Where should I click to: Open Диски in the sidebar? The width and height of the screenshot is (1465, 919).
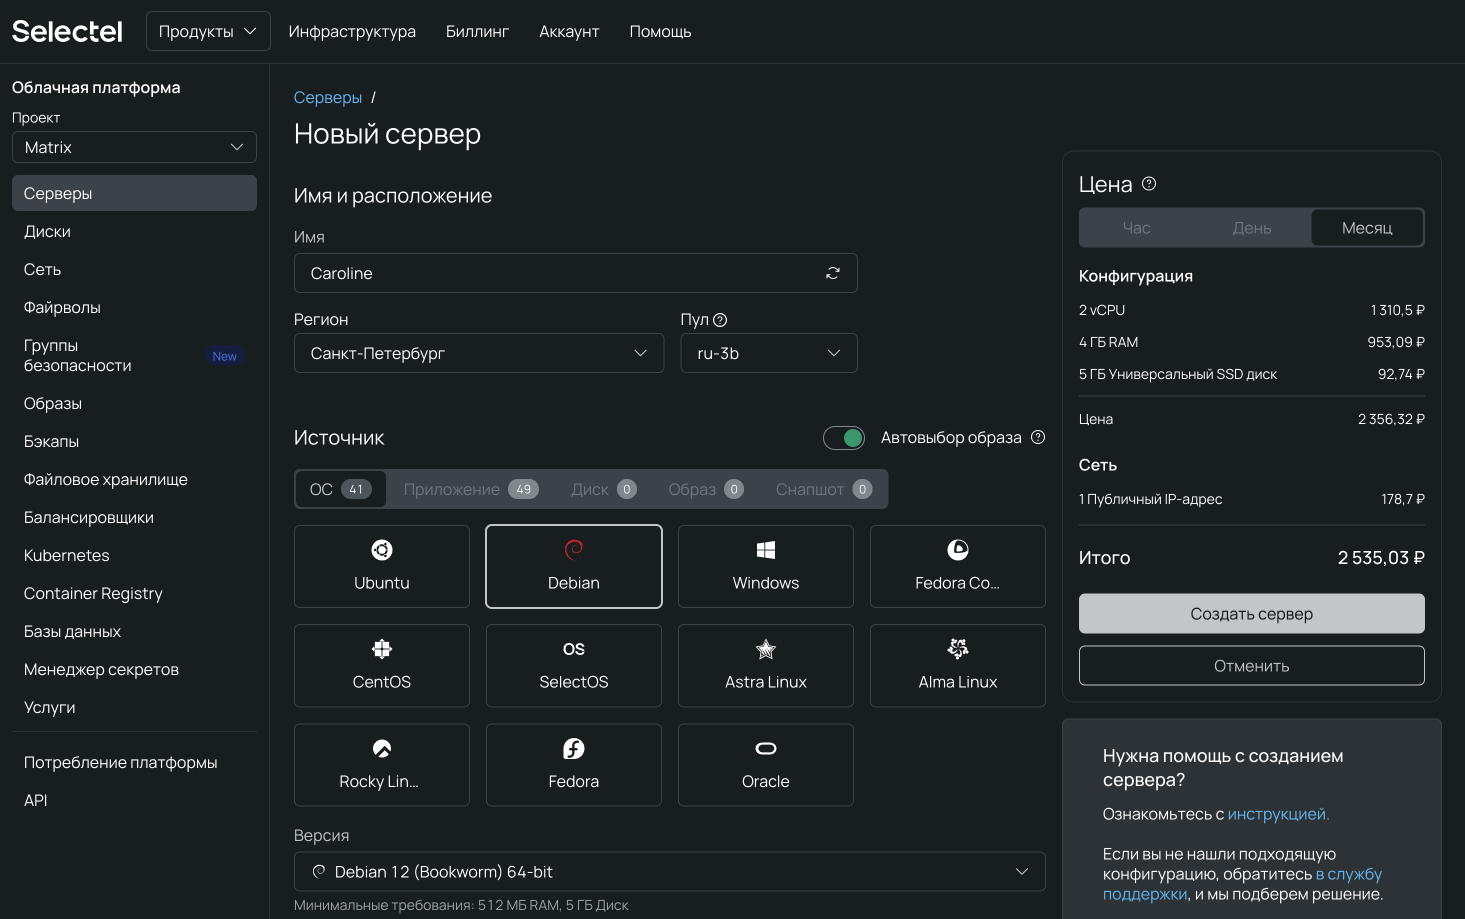coord(134,231)
